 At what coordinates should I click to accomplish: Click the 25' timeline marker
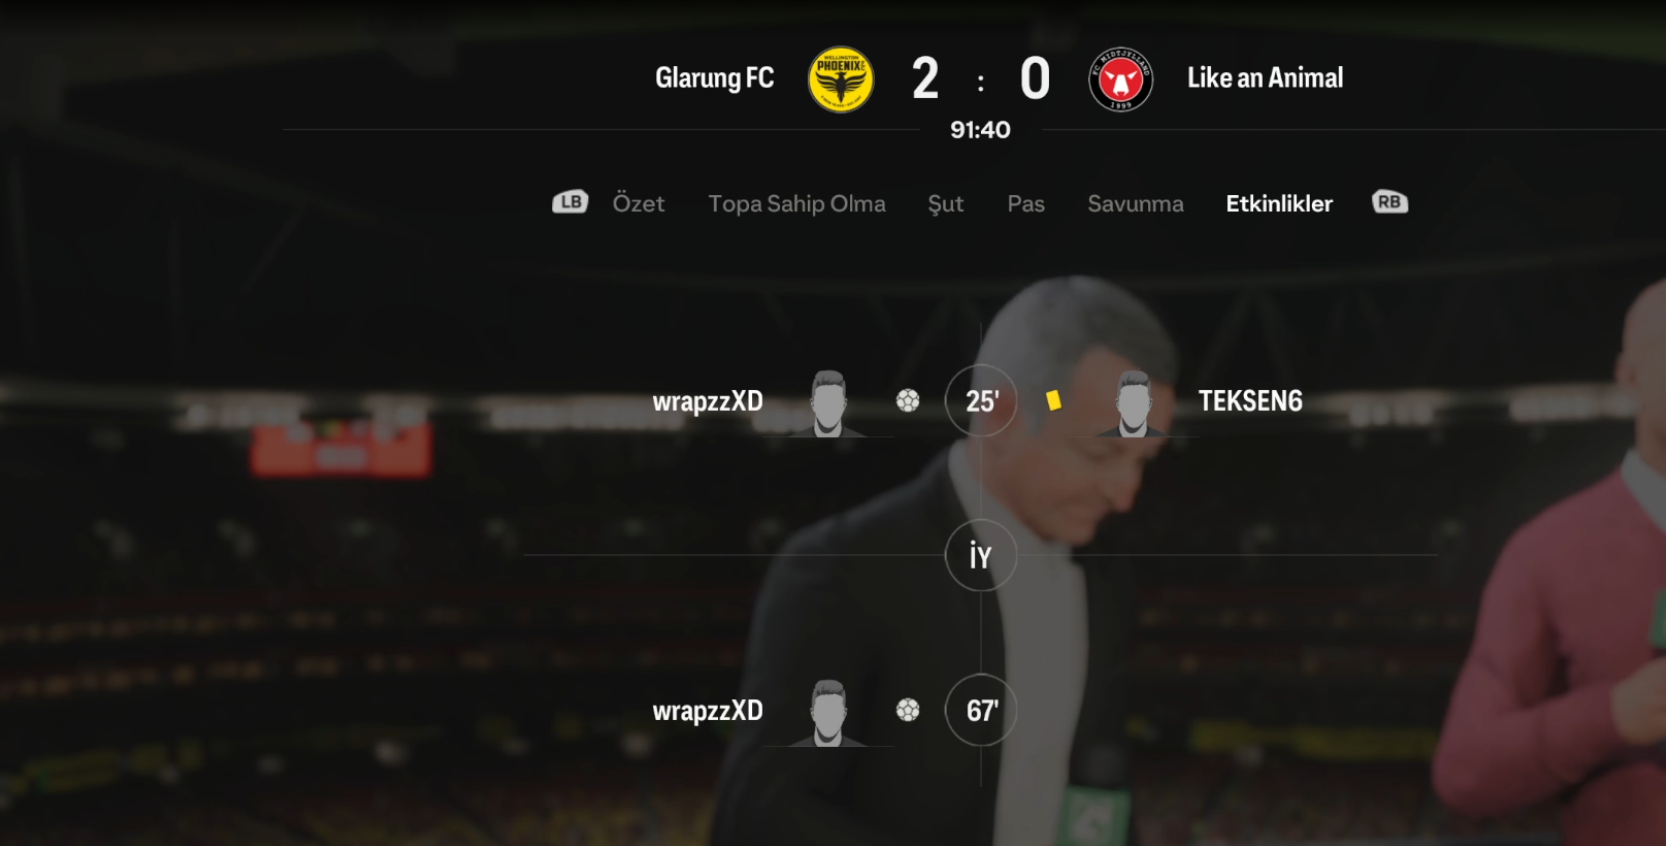981,401
